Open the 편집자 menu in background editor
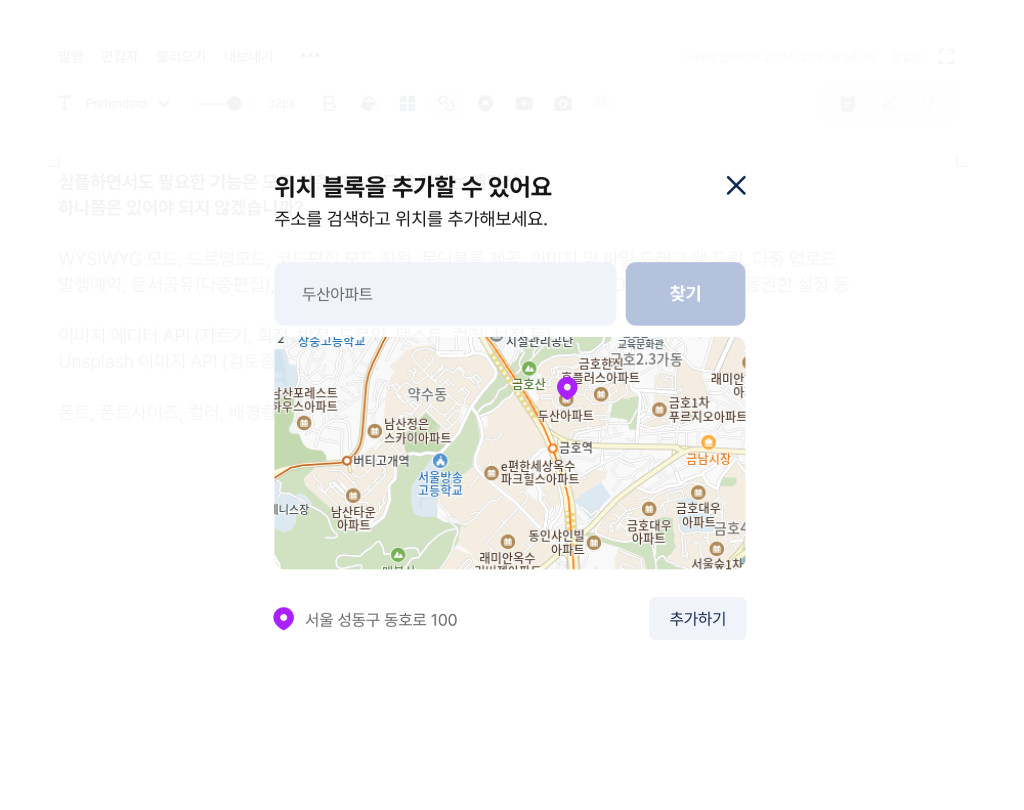This screenshot has width=1024, height=810. 120,56
